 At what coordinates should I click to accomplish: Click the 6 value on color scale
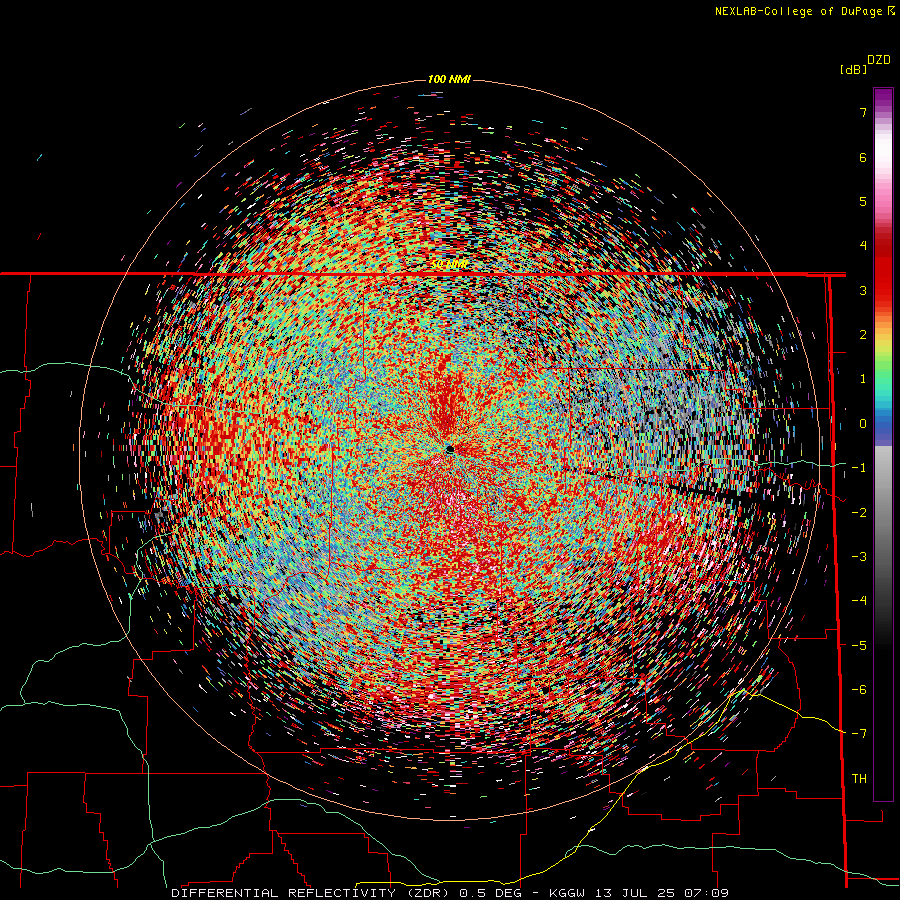(x=863, y=157)
